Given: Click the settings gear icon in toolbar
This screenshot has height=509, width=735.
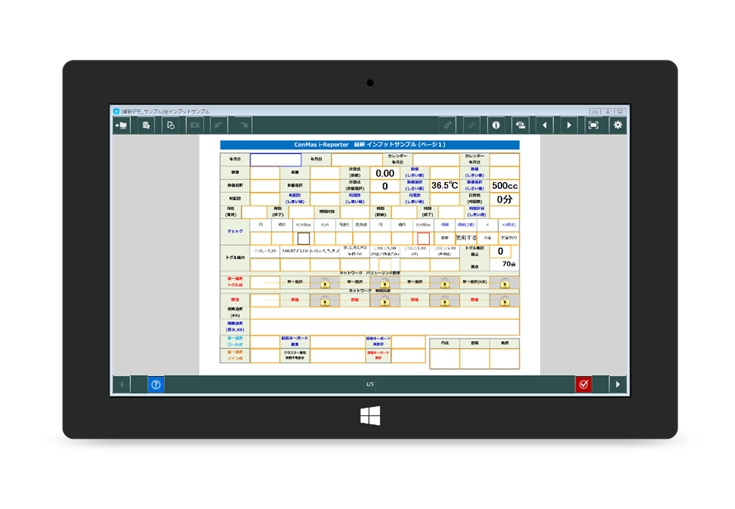Looking at the screenshot, I should coord(618,125).
